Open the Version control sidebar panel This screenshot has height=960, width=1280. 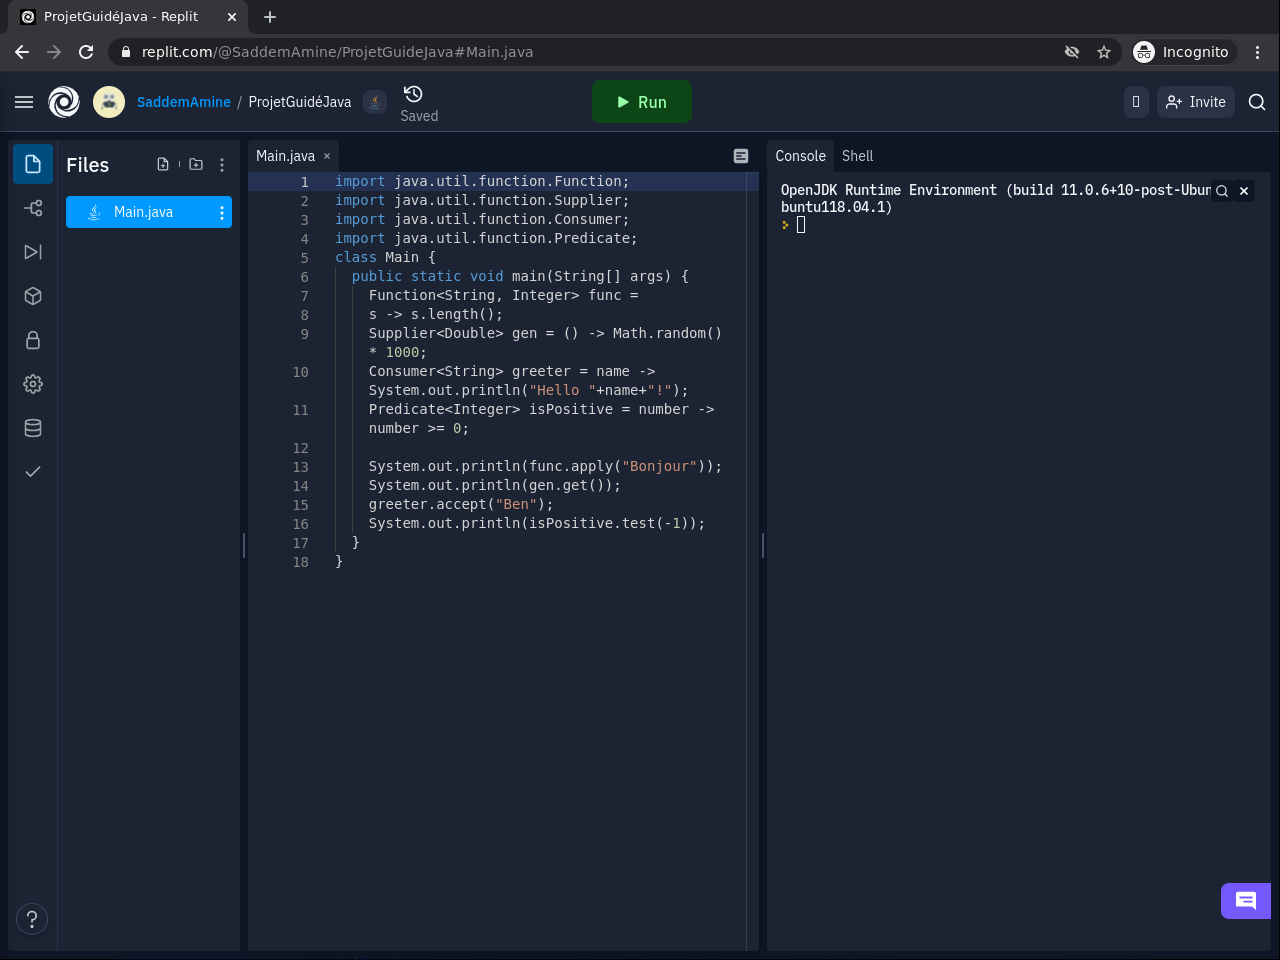click(x=33, y=208)
